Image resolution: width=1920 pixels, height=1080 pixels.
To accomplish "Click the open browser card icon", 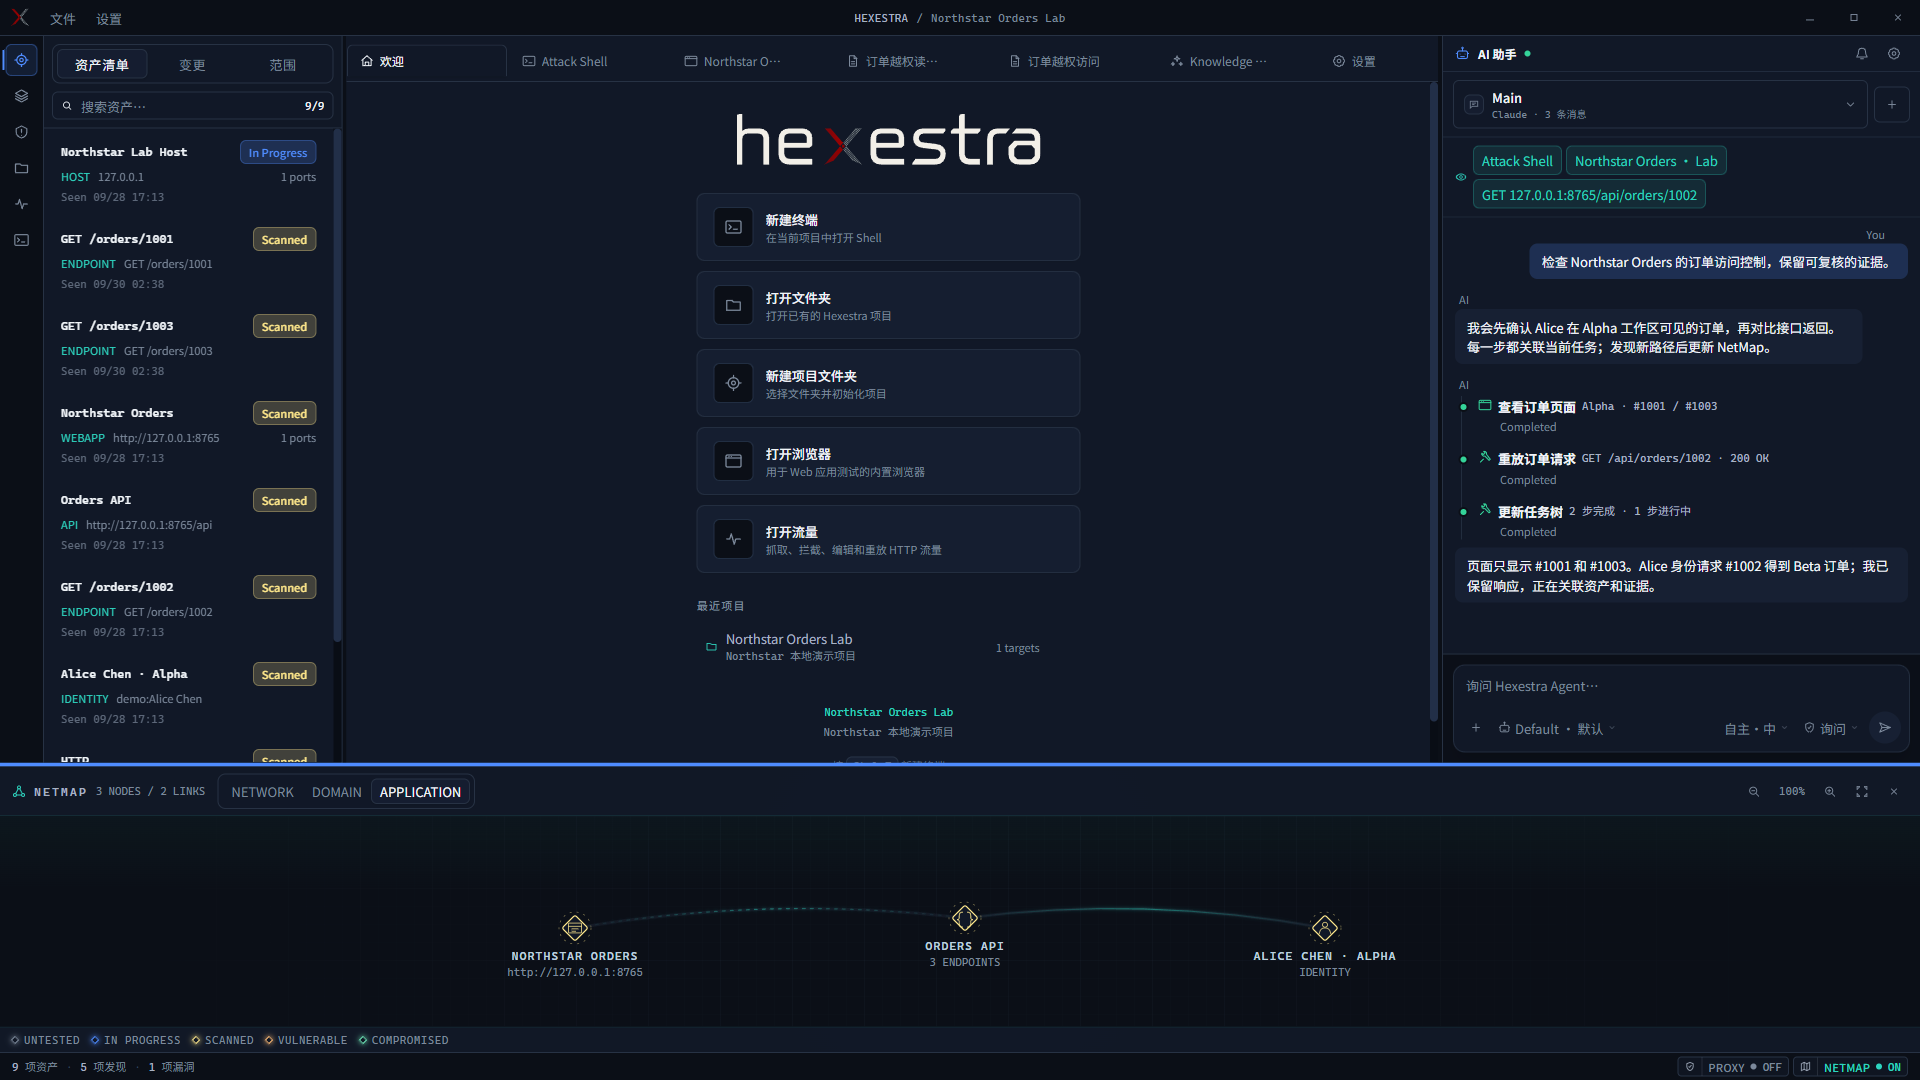I will [733, 461].
